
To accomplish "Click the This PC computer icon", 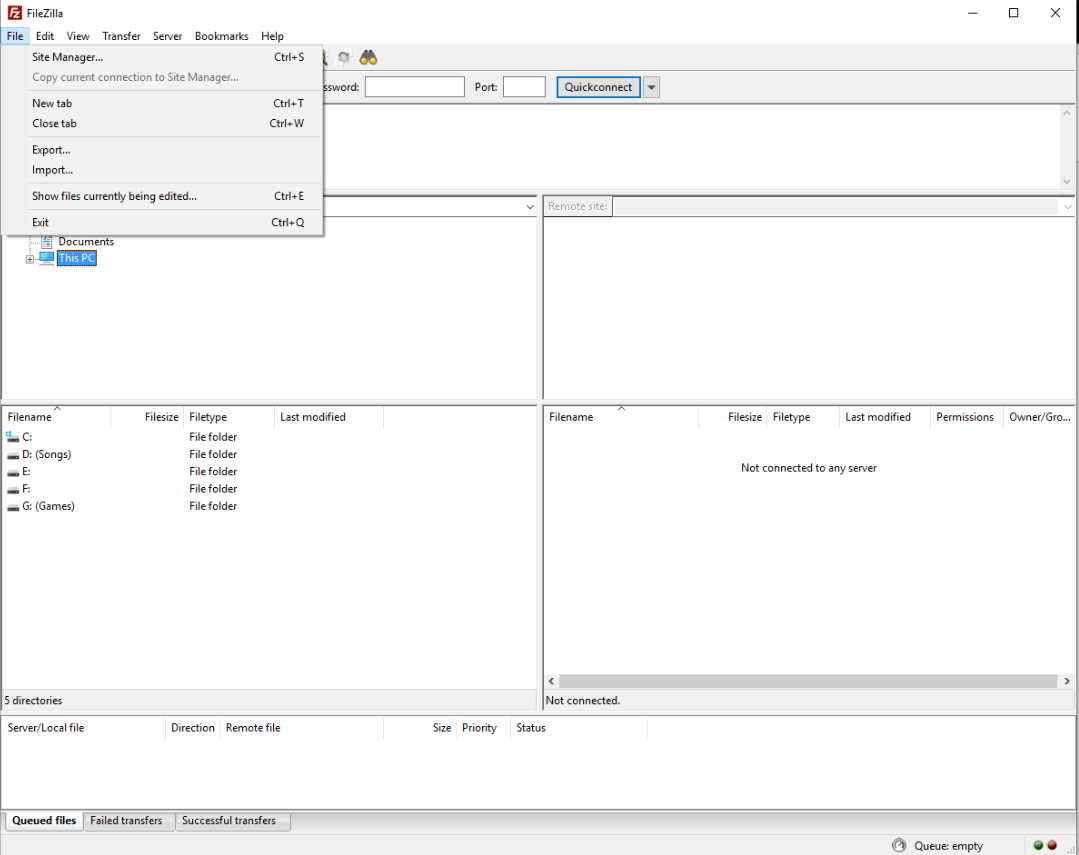I will tap(47, 258).
